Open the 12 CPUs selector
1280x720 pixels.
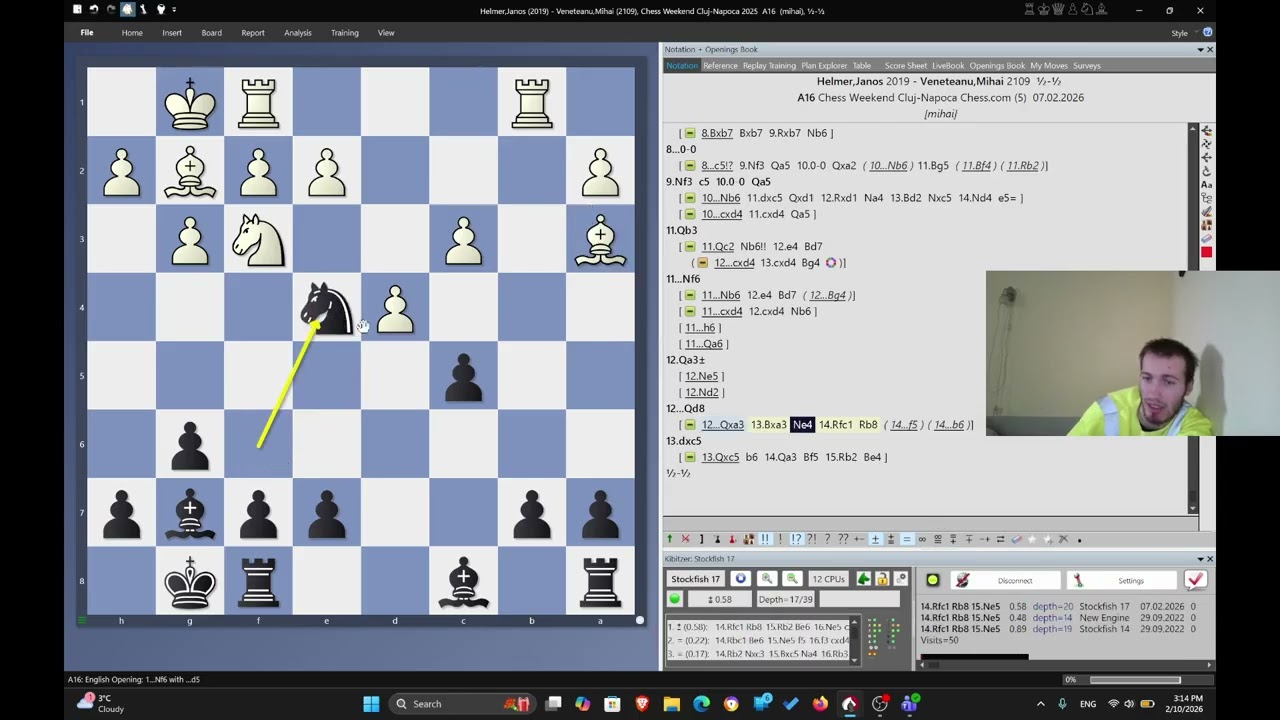point(828,579)
